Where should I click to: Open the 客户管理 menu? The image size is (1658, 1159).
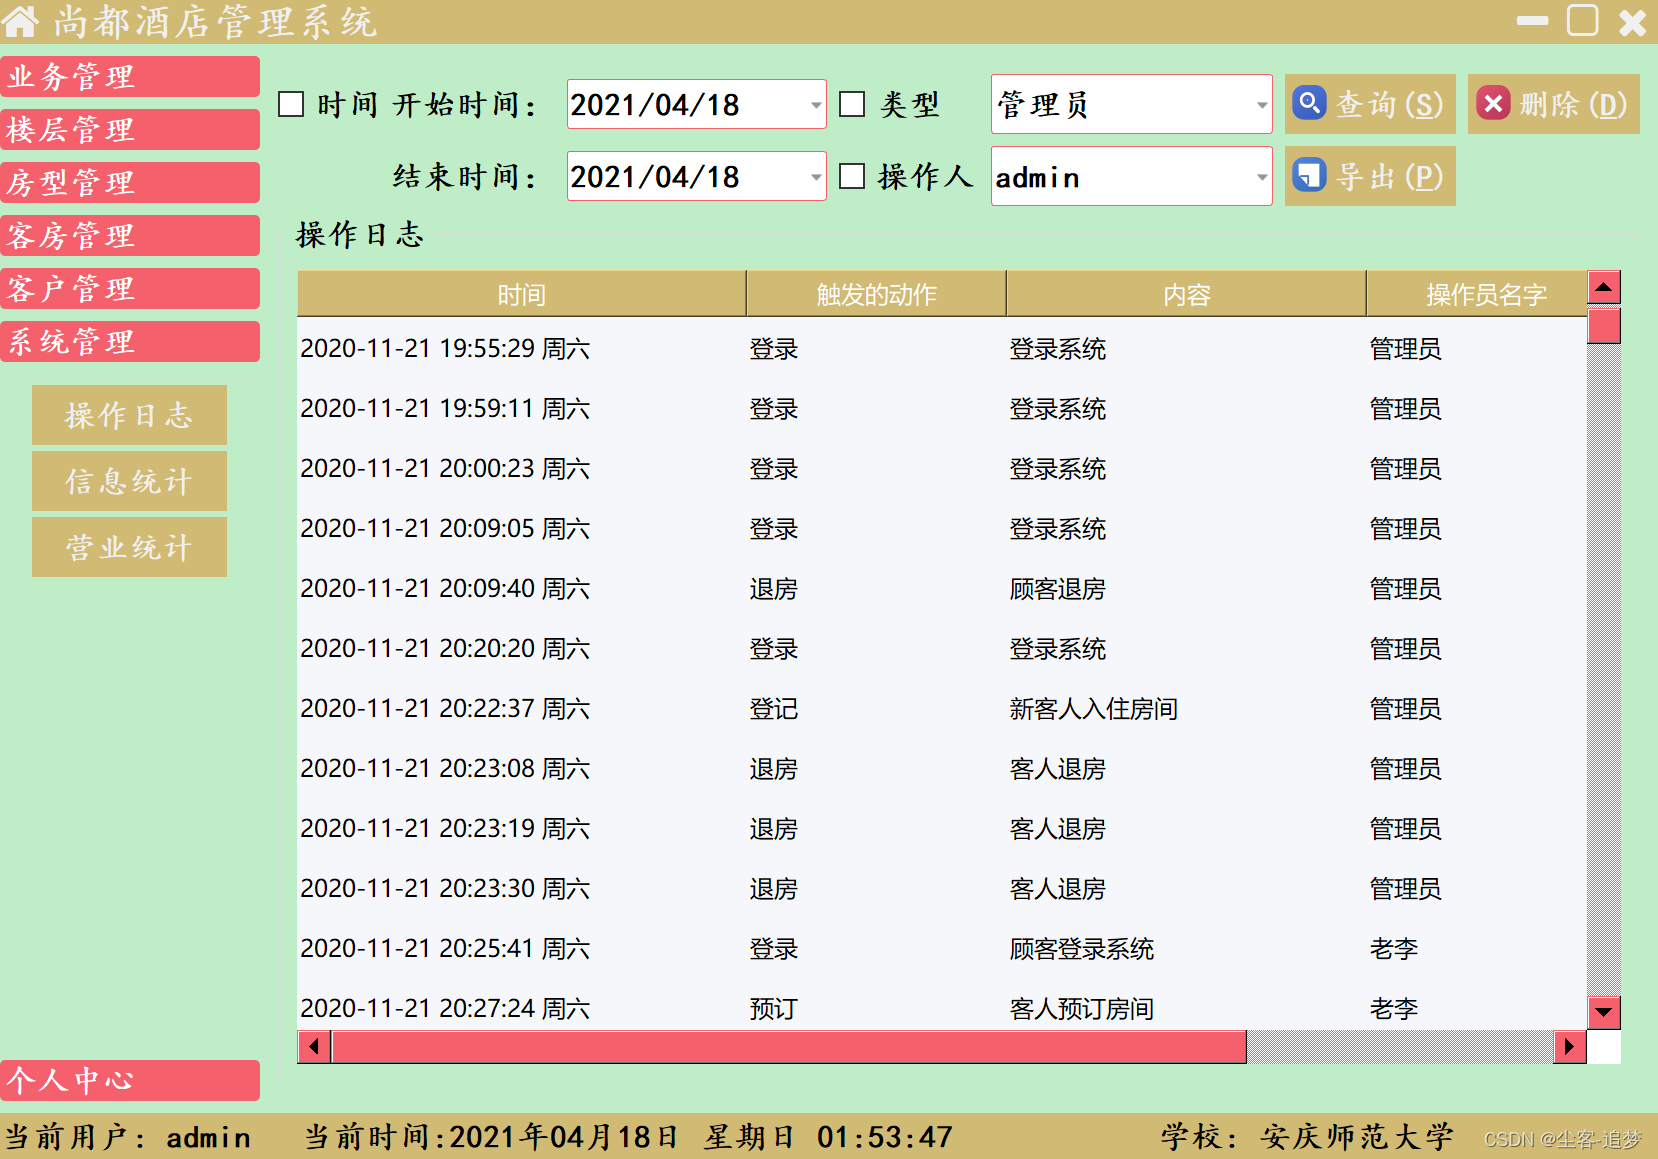click(130, 288)
